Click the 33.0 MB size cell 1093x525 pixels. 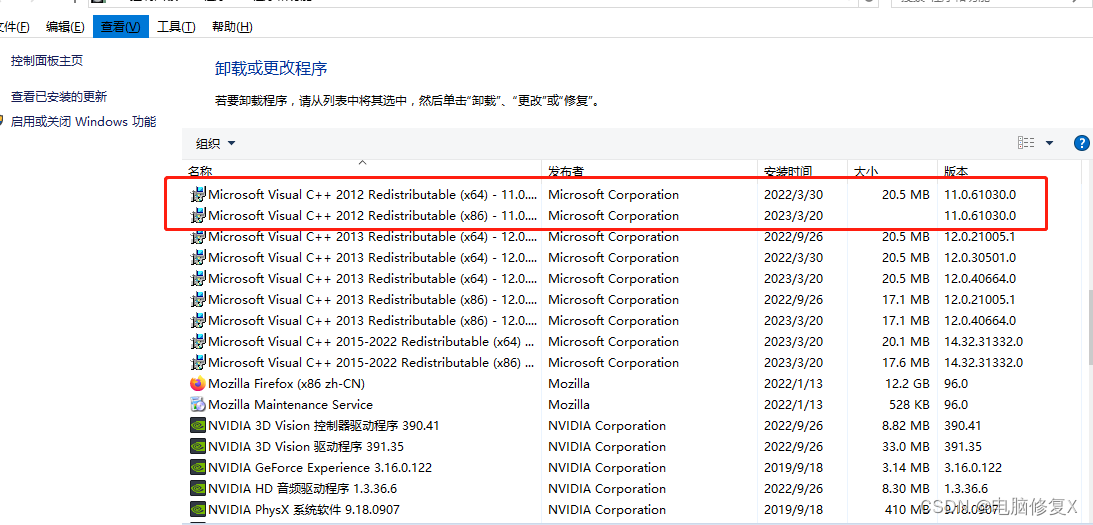(x=906, y=446)
